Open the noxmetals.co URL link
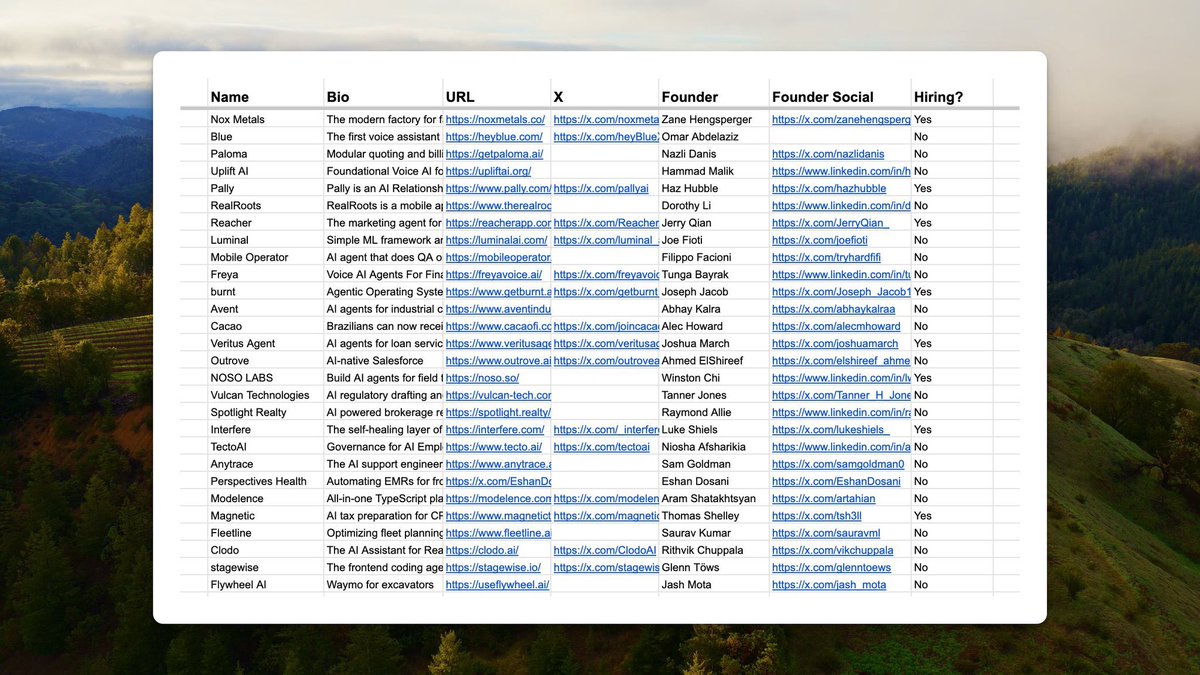 [x=495, y=120]
